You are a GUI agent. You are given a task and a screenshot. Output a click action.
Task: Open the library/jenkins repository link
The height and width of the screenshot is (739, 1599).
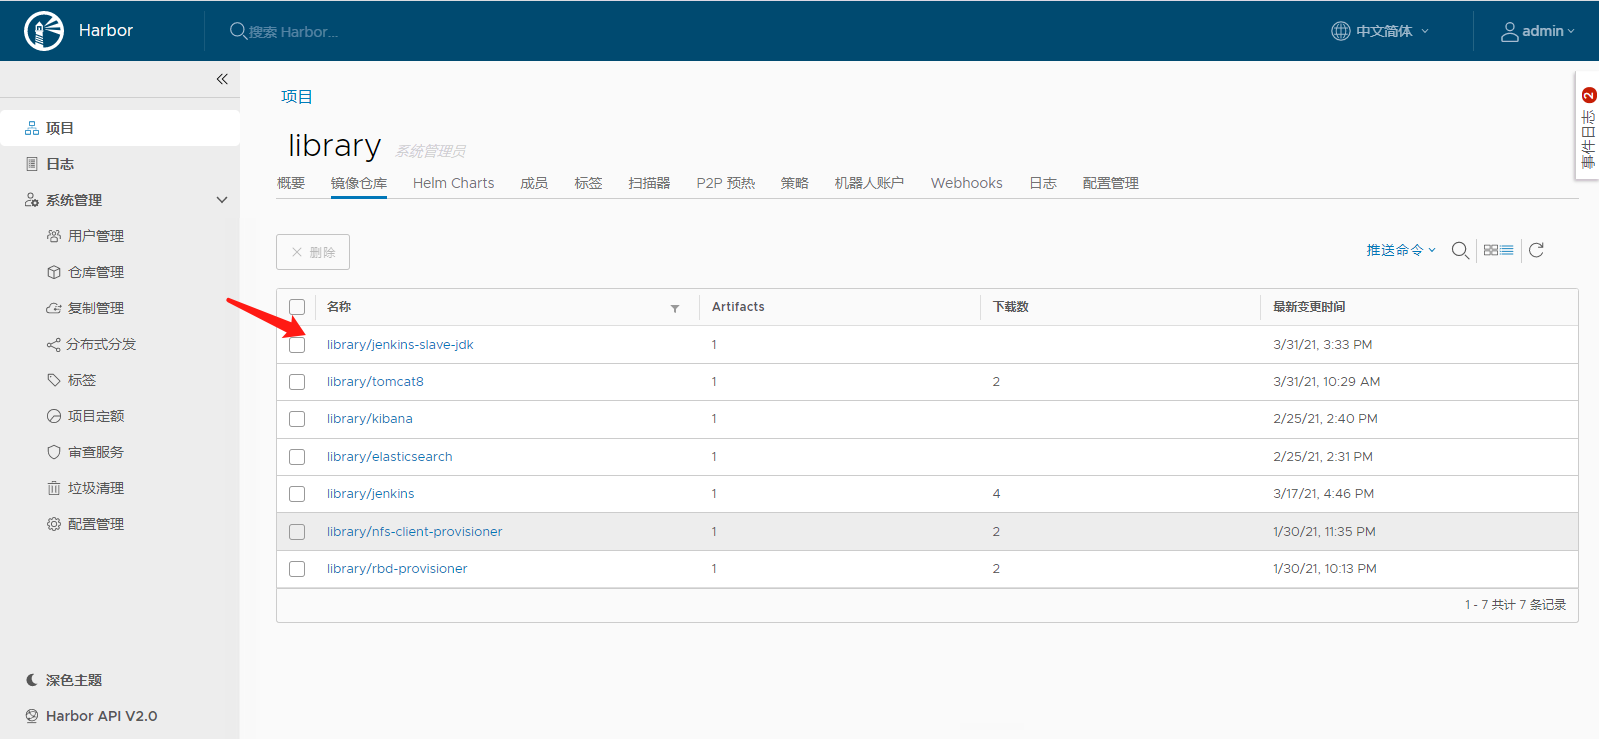(x=370, y=494)
